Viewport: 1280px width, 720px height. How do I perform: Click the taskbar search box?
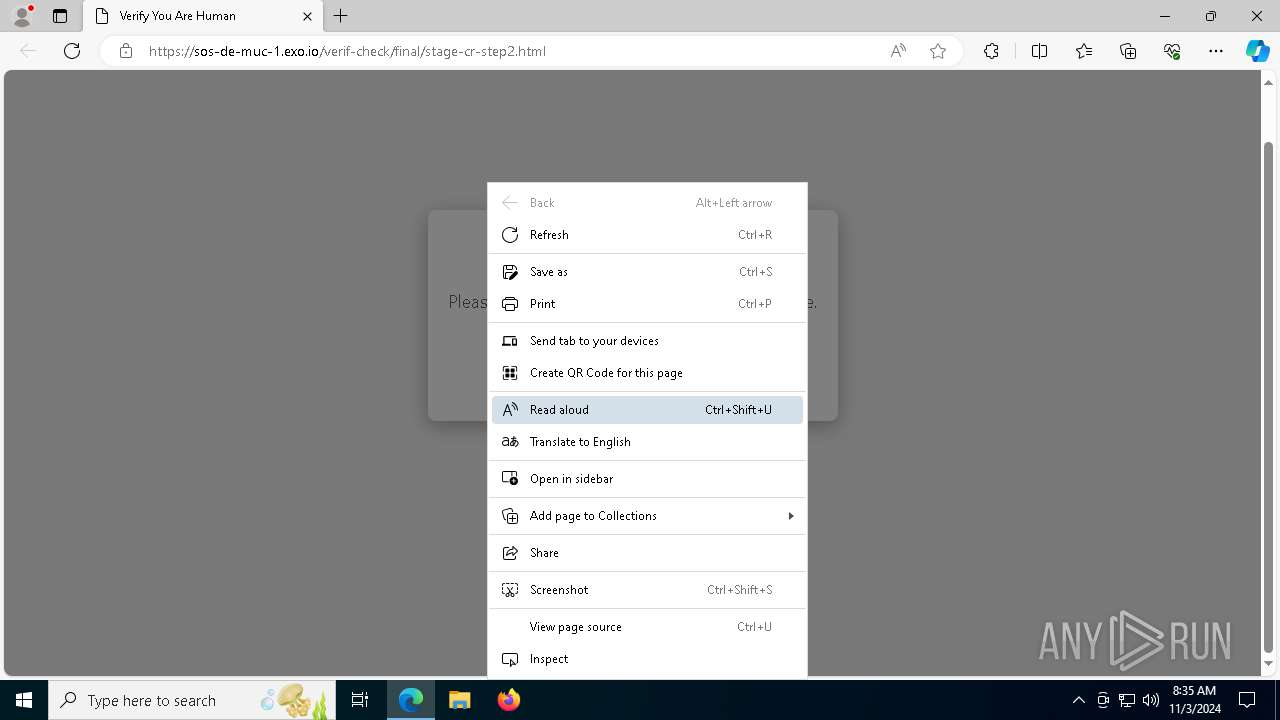[192, 700]
